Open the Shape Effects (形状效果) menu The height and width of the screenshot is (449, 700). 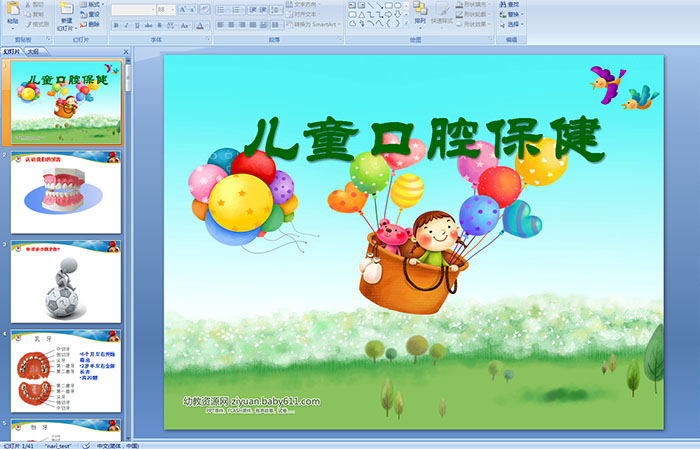tap(473, 24)
